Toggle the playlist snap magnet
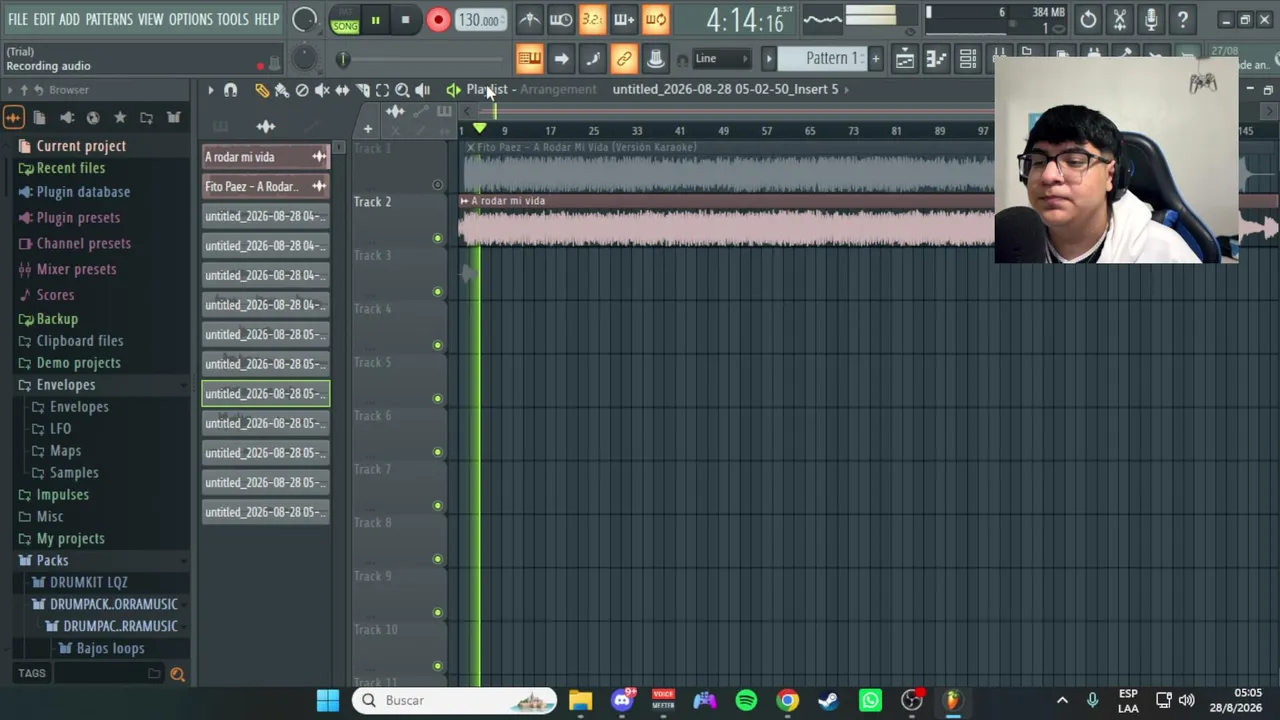Screen dimensions: 1280x720 230,90
